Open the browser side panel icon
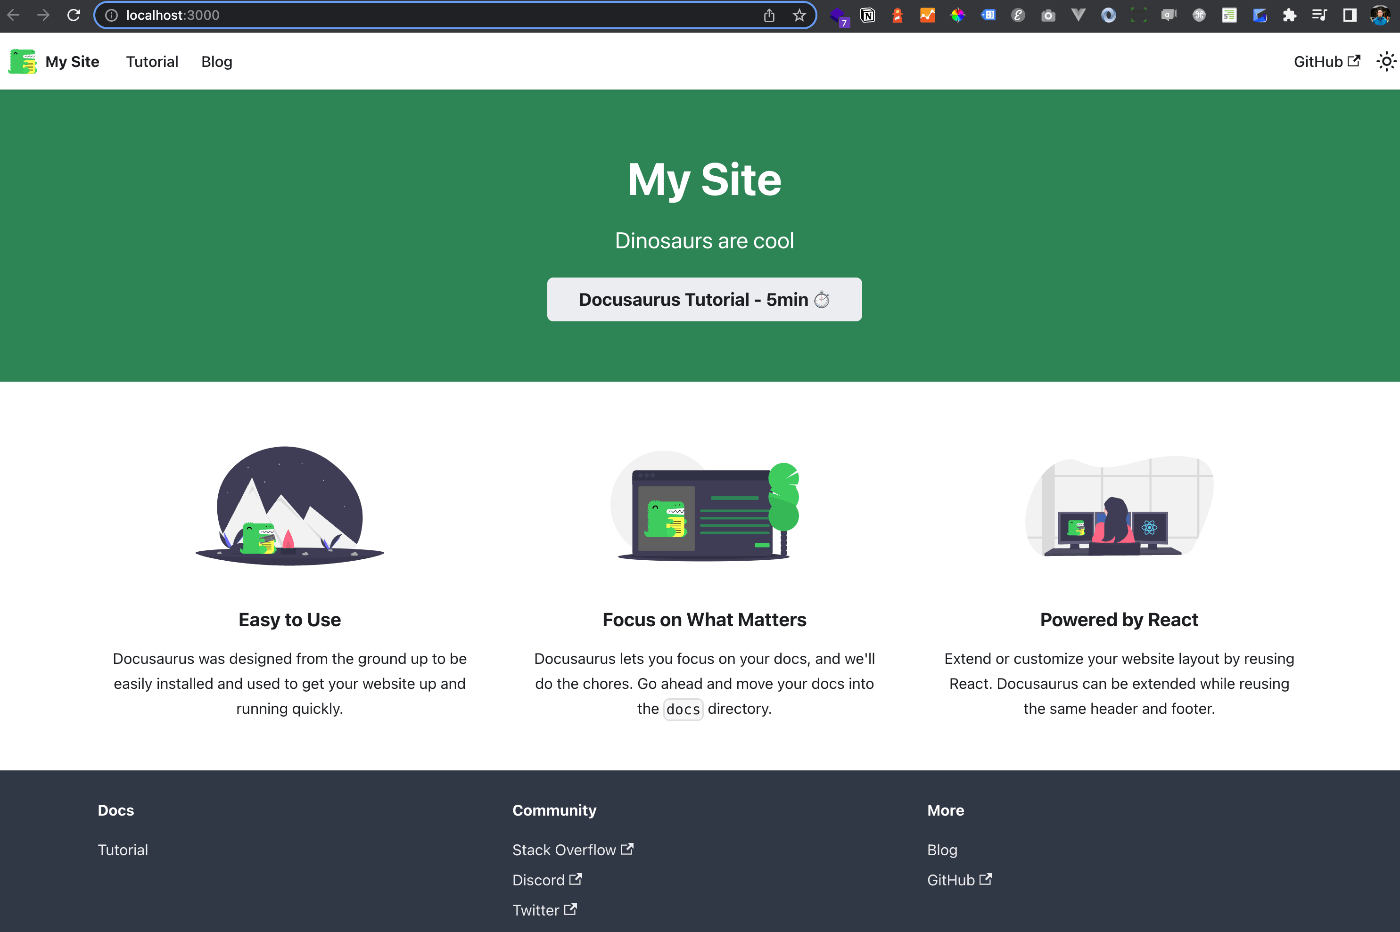Image resolution: width=1400 pixels, height=932 pixels. (1349, 15)
